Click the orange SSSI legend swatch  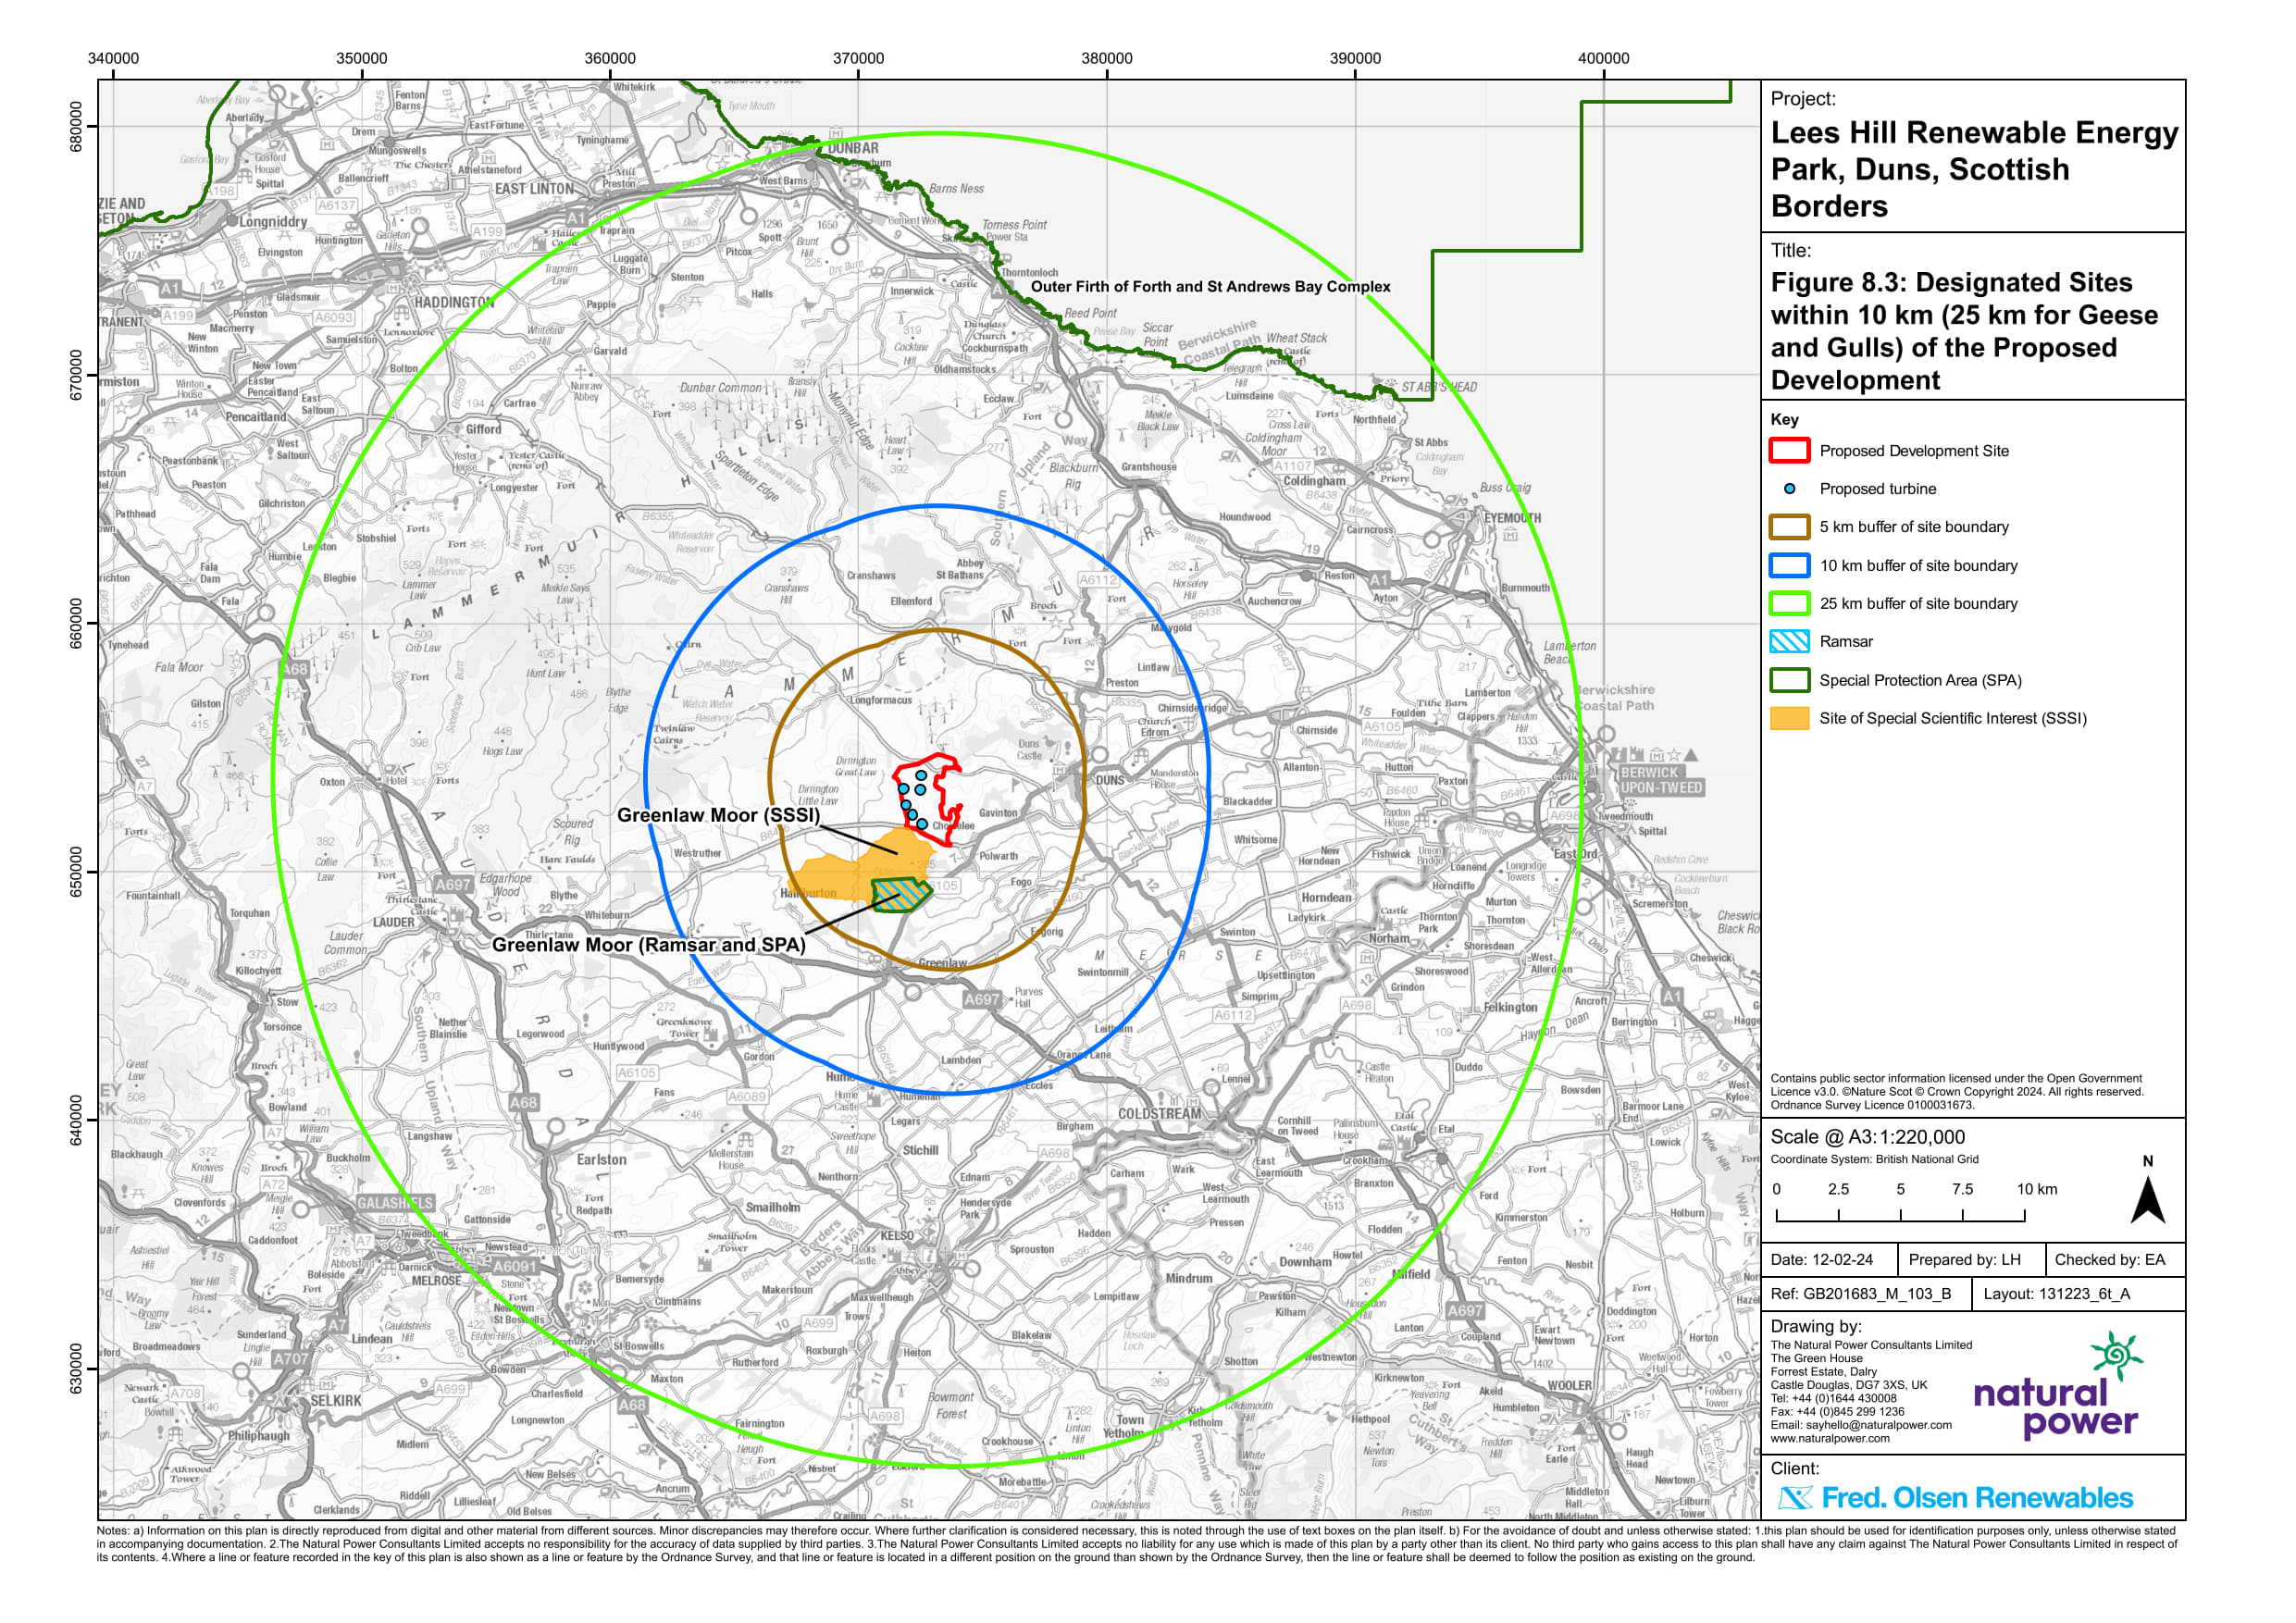point(1789,718)
